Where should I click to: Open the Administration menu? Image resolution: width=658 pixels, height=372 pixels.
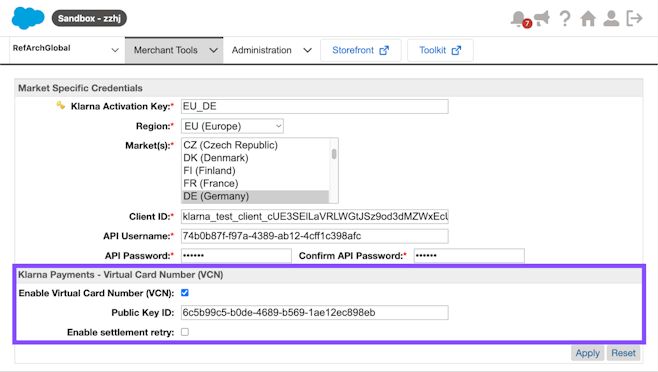(x=272, y=50)
